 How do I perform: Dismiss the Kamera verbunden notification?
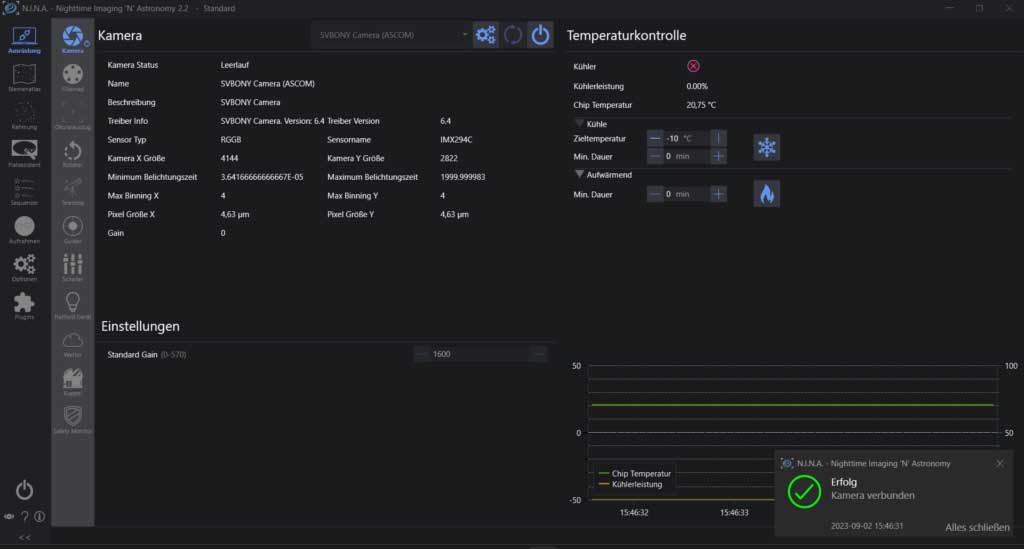(x=1000, y=463)
